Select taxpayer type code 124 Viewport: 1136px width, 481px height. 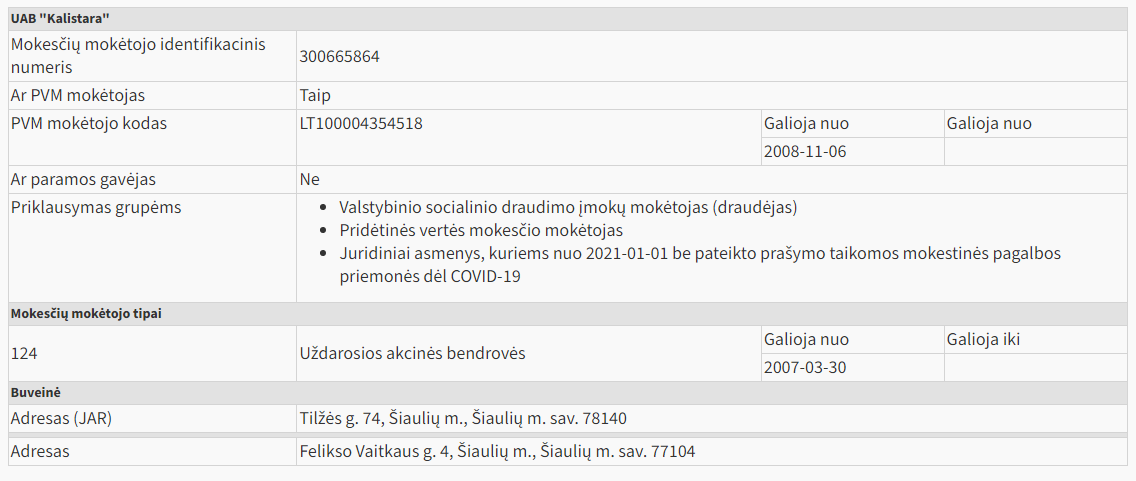pyautogui.click(x=24, y=353)
